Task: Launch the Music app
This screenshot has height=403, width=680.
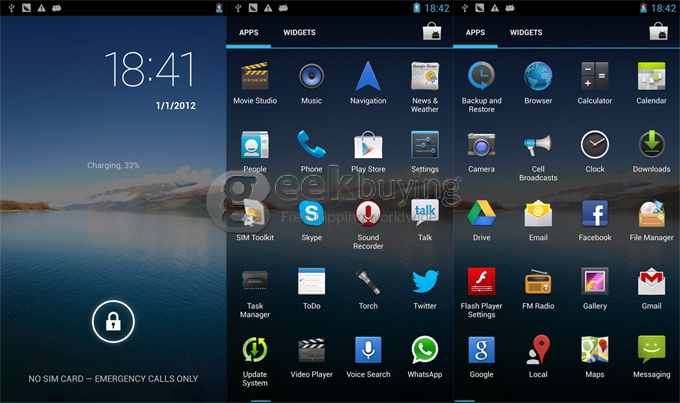Action: coord(311,76)
